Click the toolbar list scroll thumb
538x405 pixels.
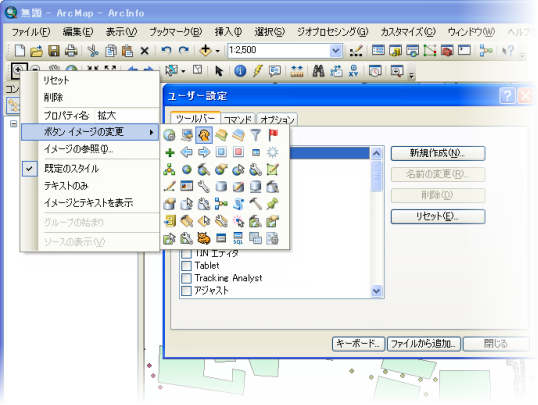coord(376,176)
